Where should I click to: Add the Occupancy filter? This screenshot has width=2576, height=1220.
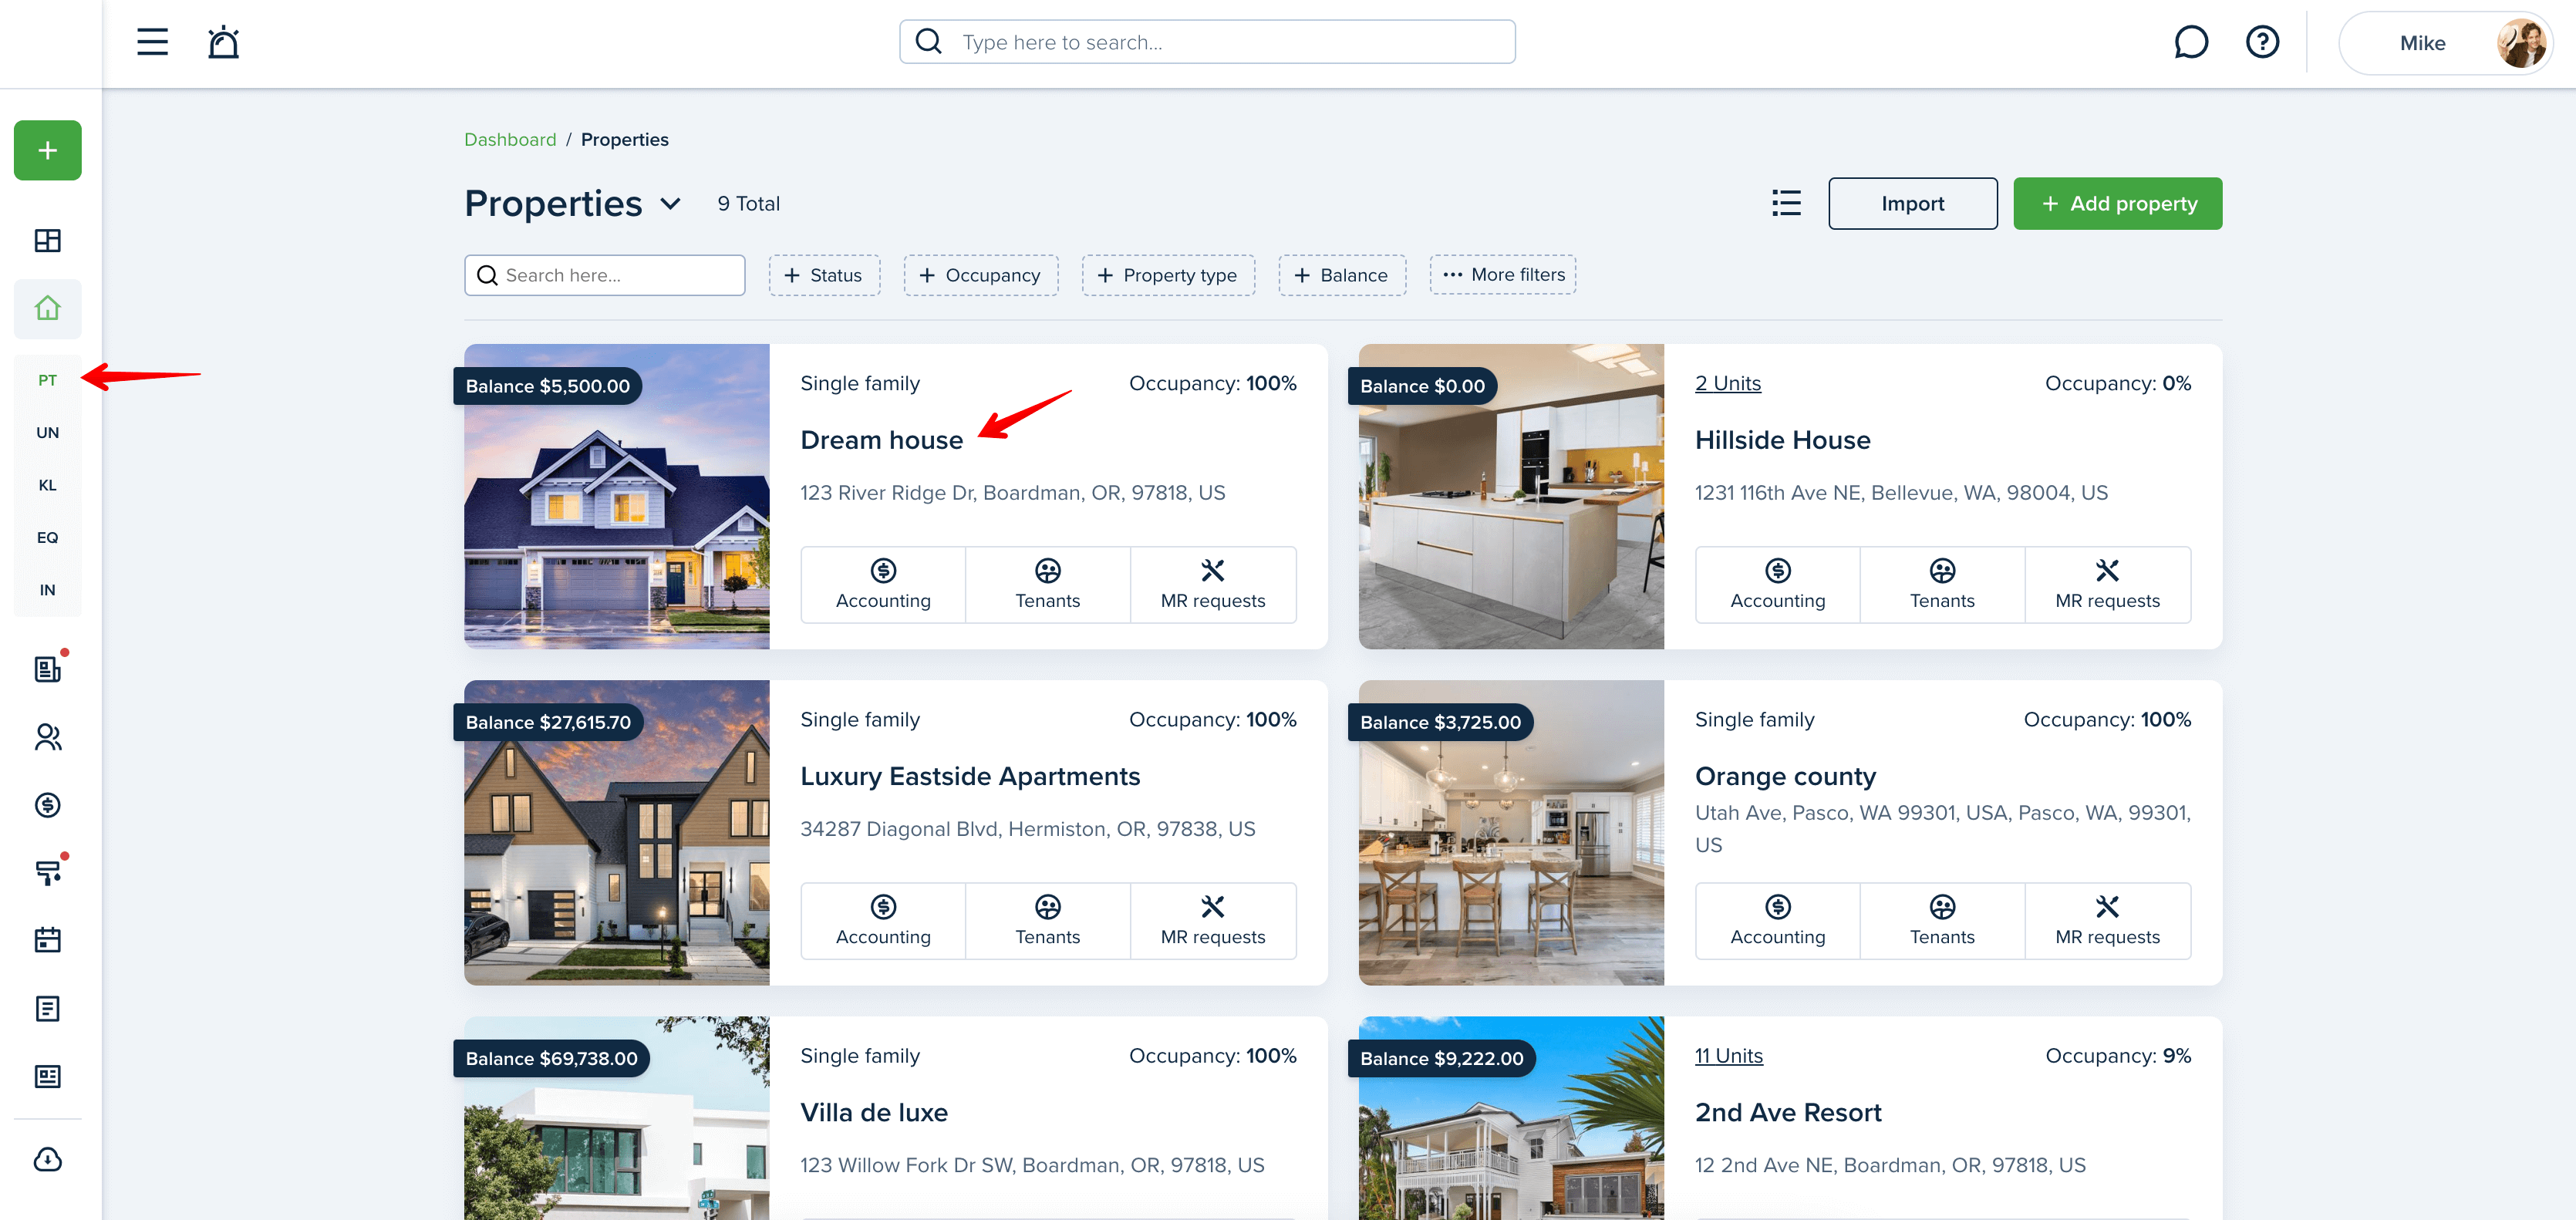click(980, 275)
